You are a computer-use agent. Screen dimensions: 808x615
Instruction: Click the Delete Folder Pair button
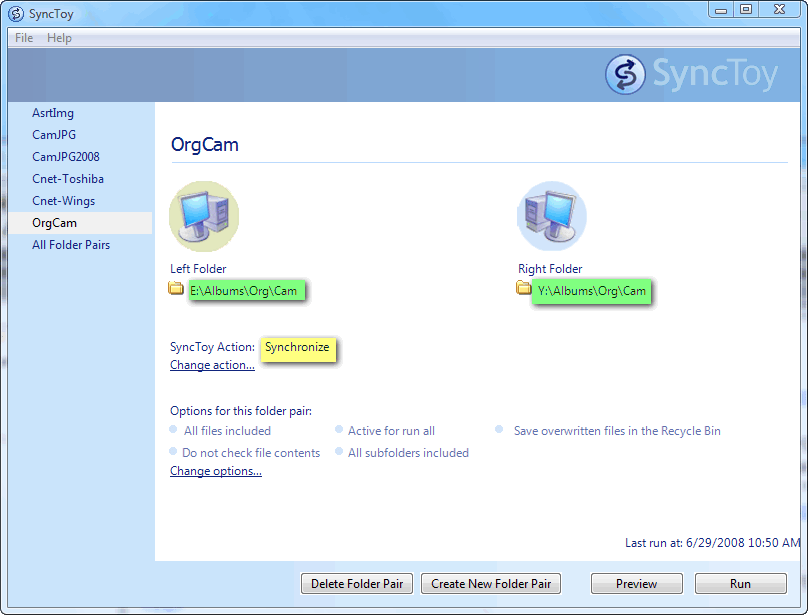pyautogui.click(x=357, y=584)
